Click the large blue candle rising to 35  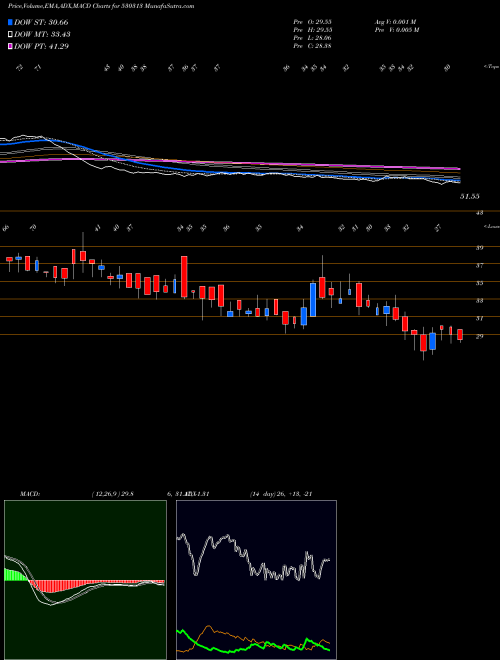313,300
